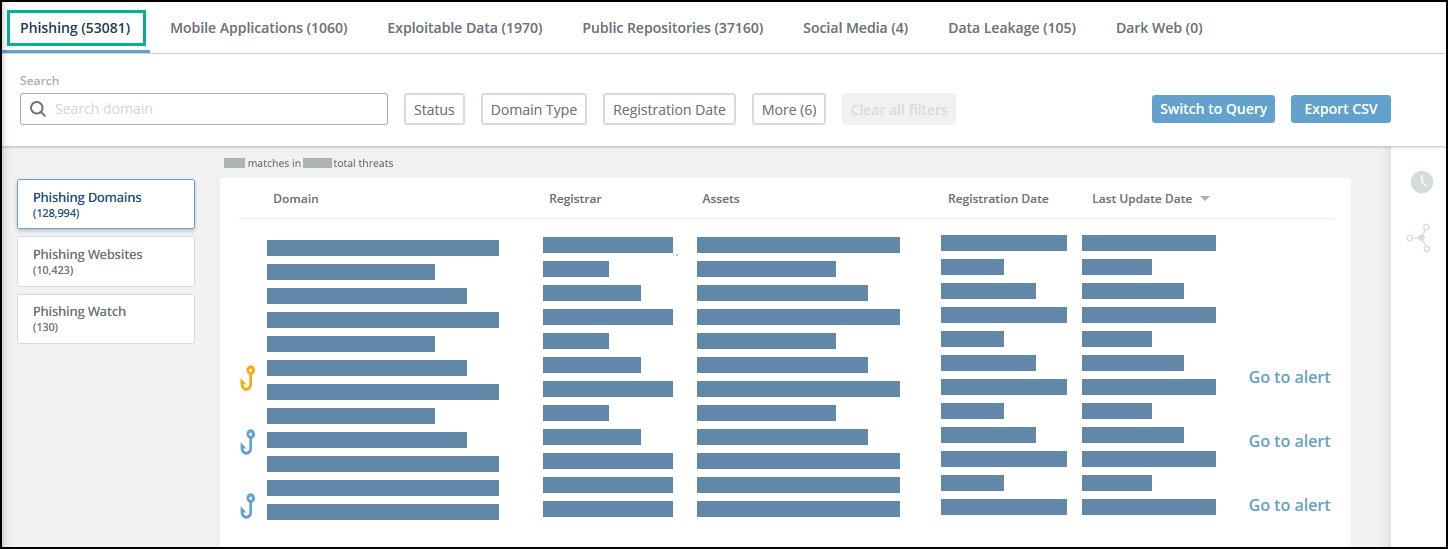Go to alert beside the orange hook

[1289, 377]
